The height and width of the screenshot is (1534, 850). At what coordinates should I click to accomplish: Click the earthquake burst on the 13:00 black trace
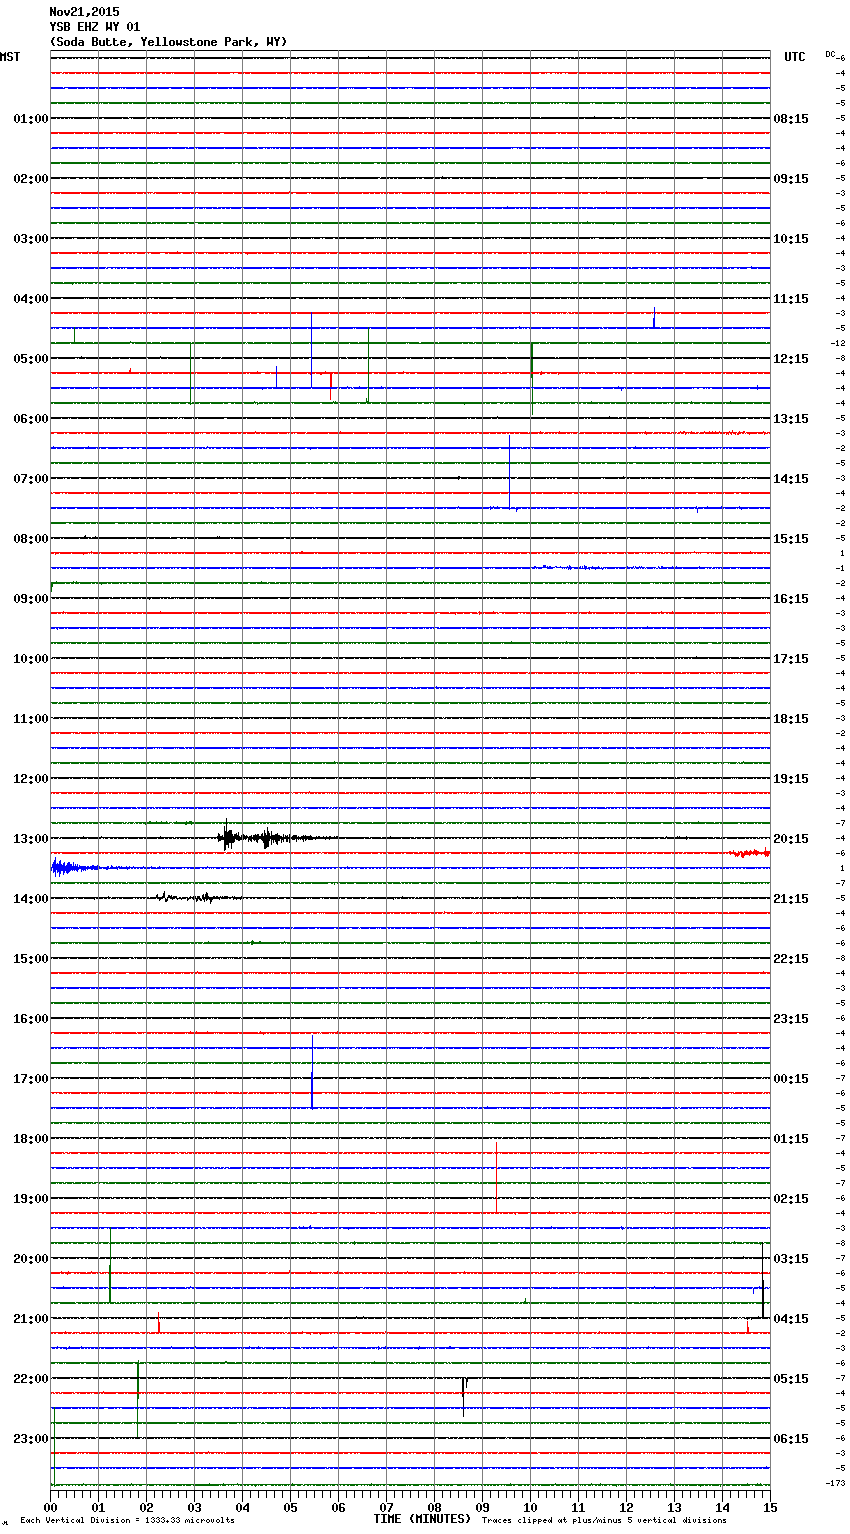coord(275,837)
